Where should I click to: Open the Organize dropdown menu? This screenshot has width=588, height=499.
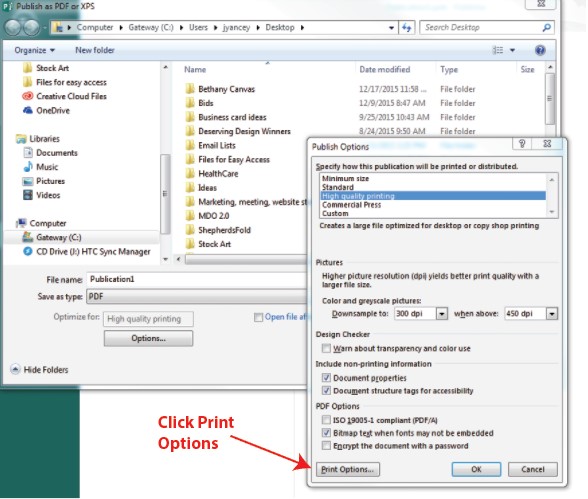point(34,50)
